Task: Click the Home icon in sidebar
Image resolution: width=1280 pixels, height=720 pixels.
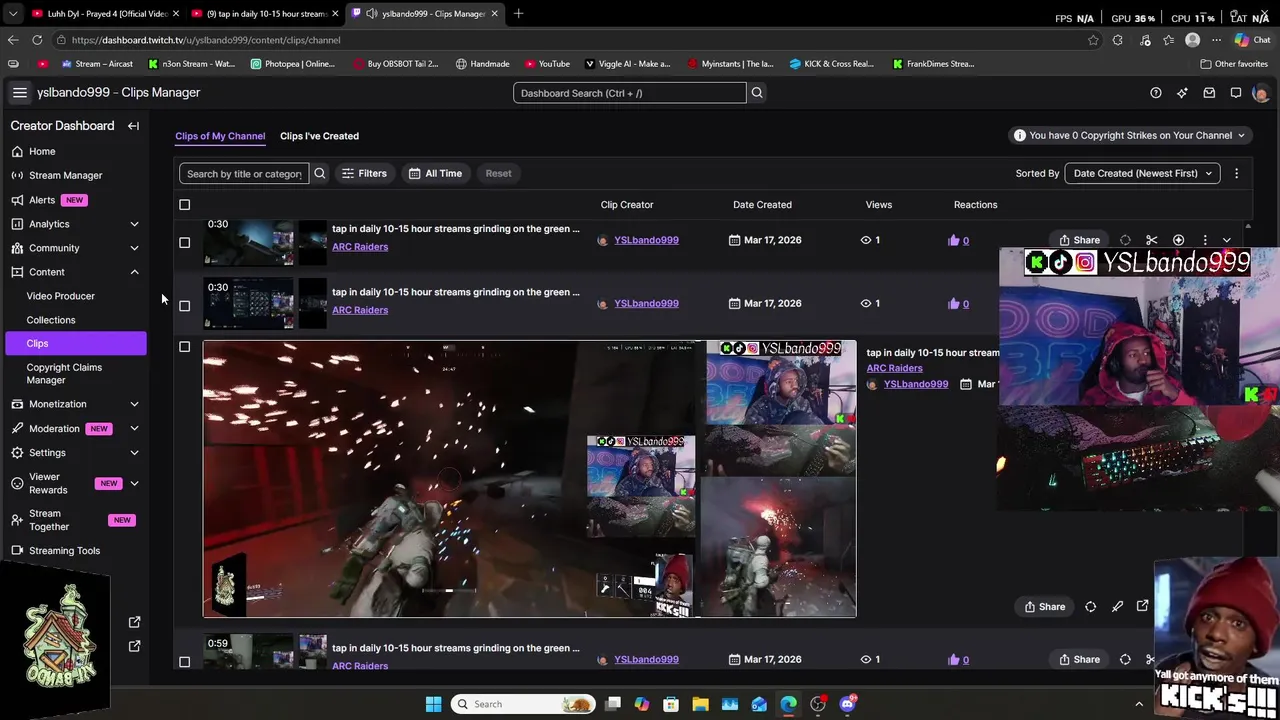Action: click(x=17, y=151)
